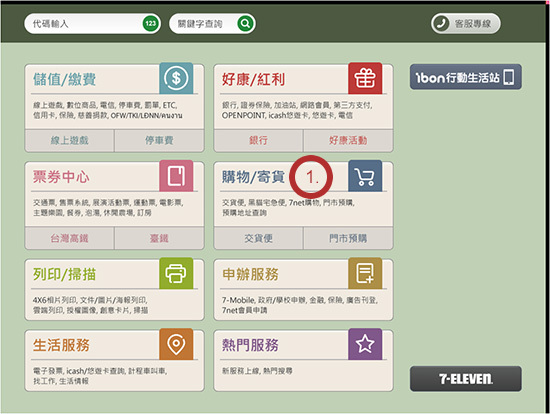
Task: Select the 臺鐵 ticket button
Action: click(159, 238)
